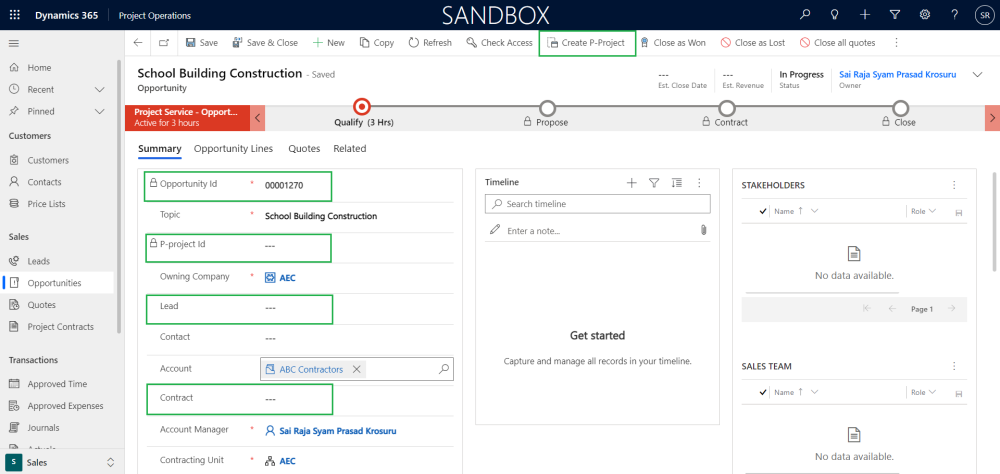Switch to Opportunity Lines tab
1000x474 pixels.
[x=233, y=149]
